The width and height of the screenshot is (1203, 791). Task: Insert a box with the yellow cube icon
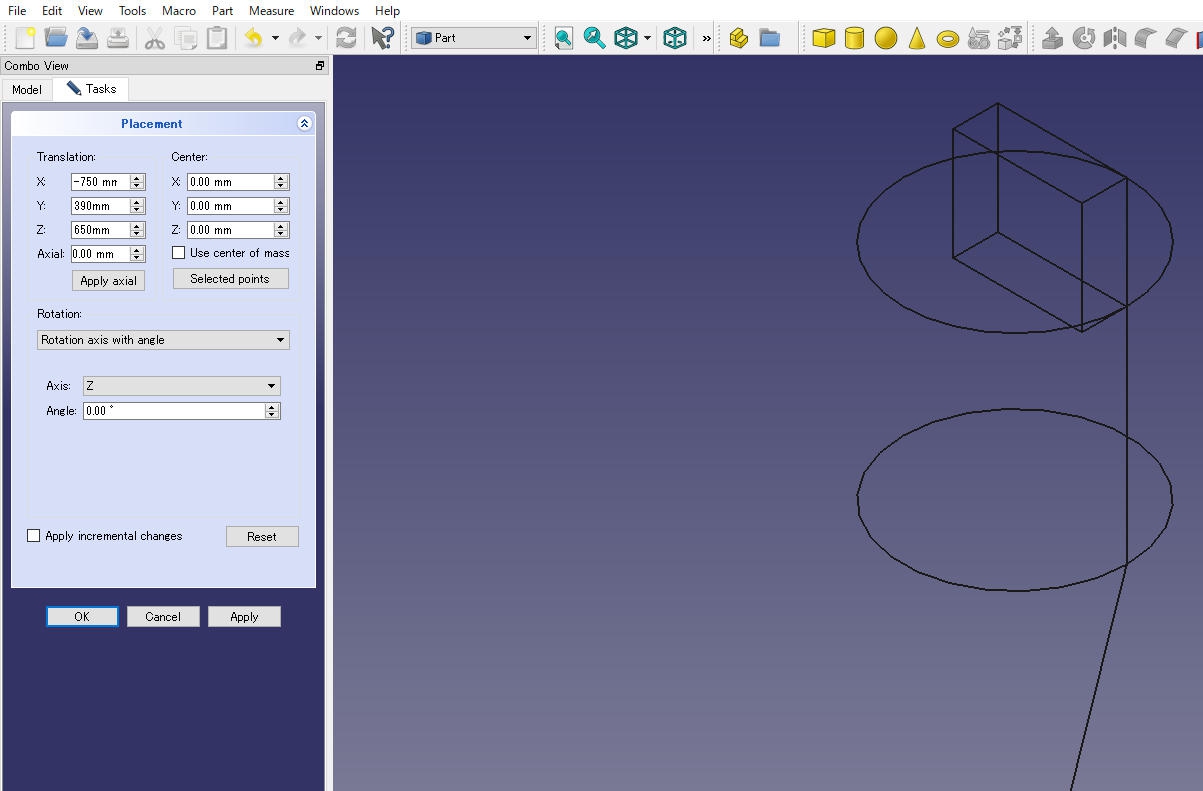823,38
